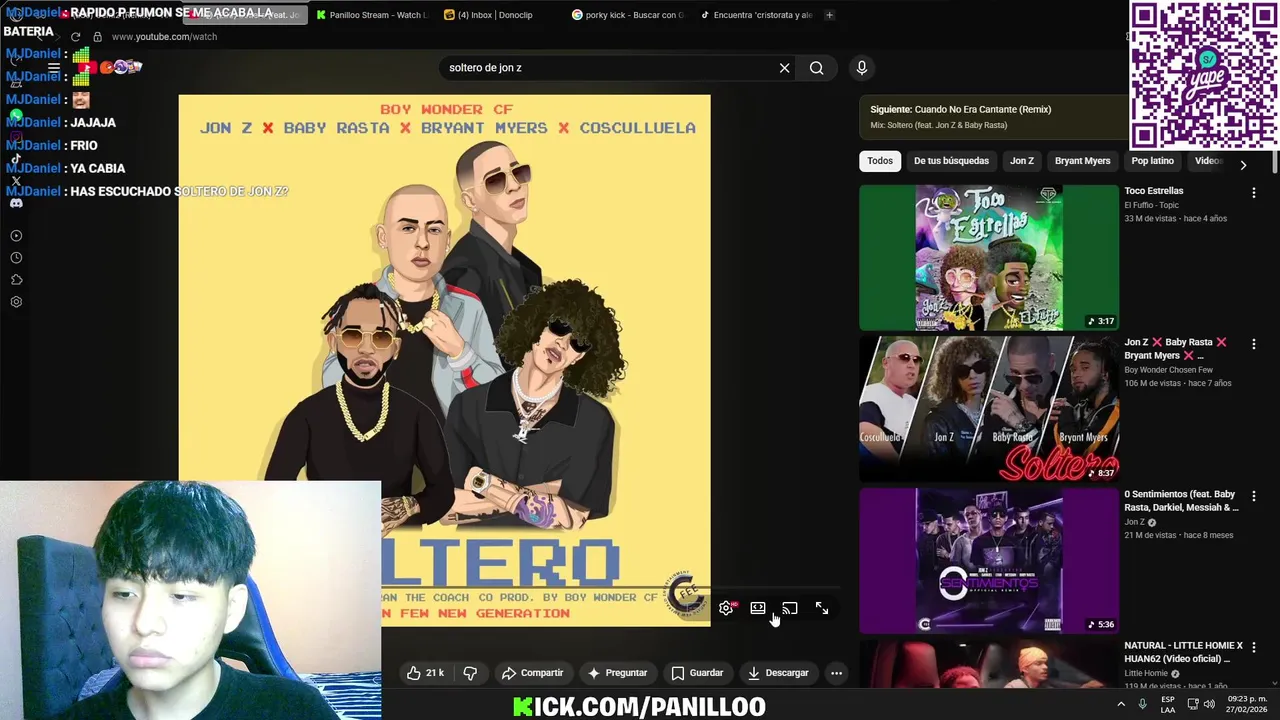Click the Preguntar button

[618, 673]
